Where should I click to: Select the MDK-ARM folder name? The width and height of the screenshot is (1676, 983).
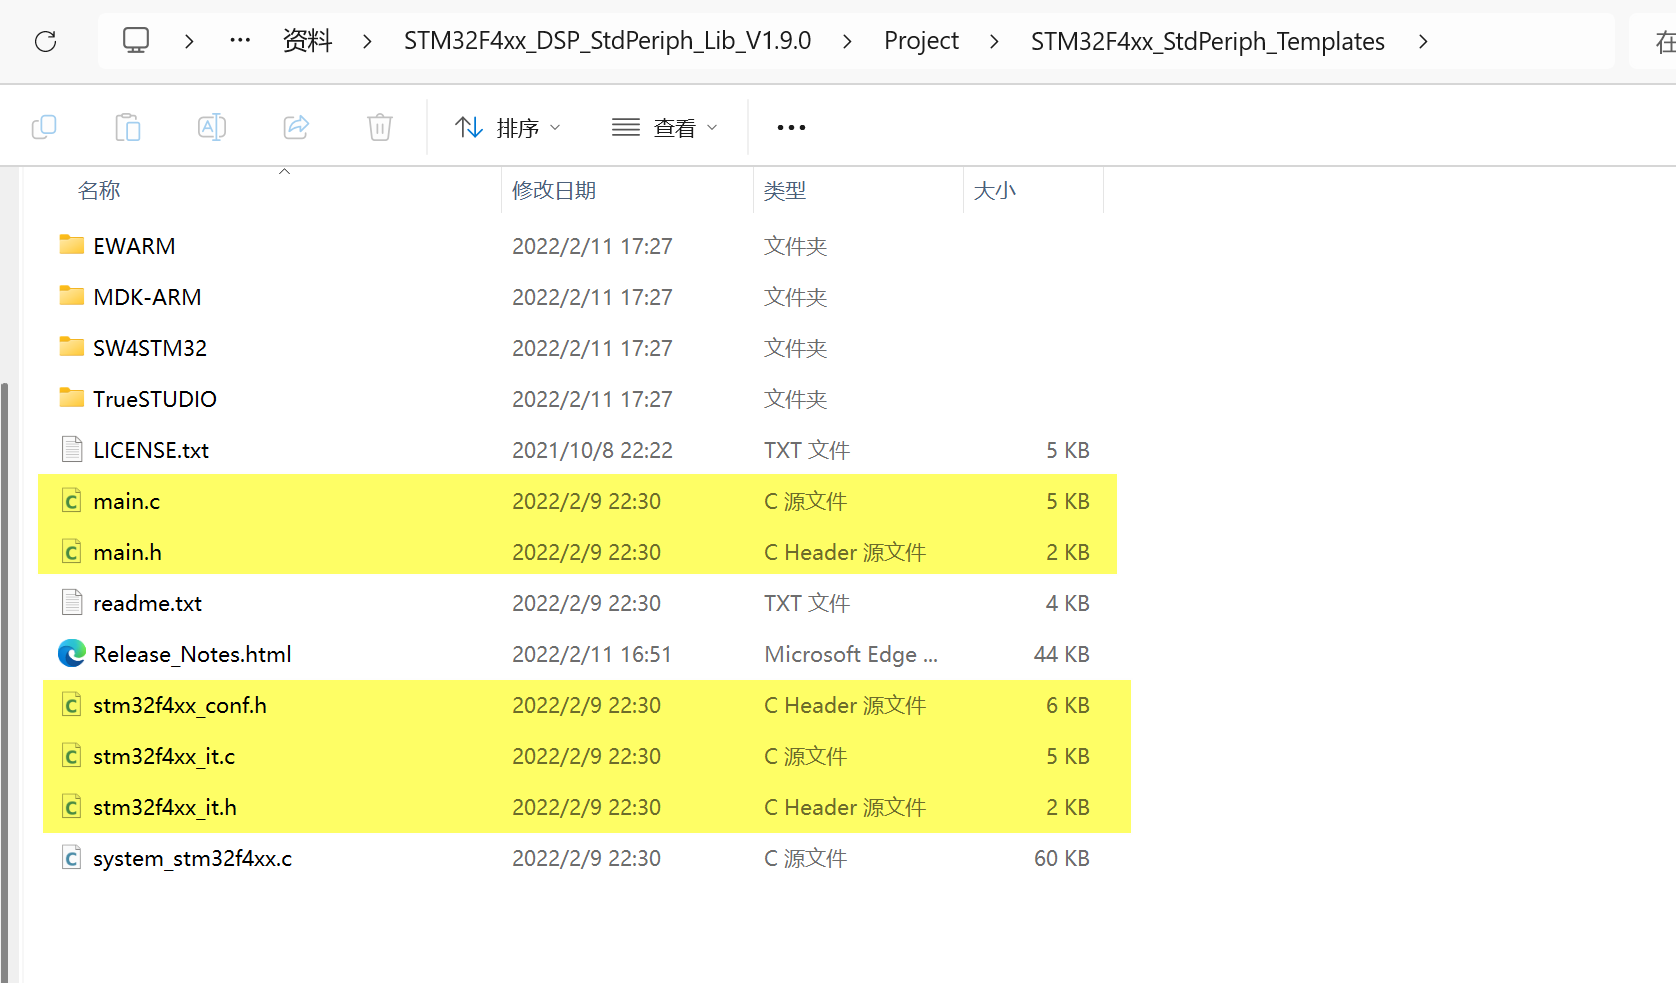[147, 297]
